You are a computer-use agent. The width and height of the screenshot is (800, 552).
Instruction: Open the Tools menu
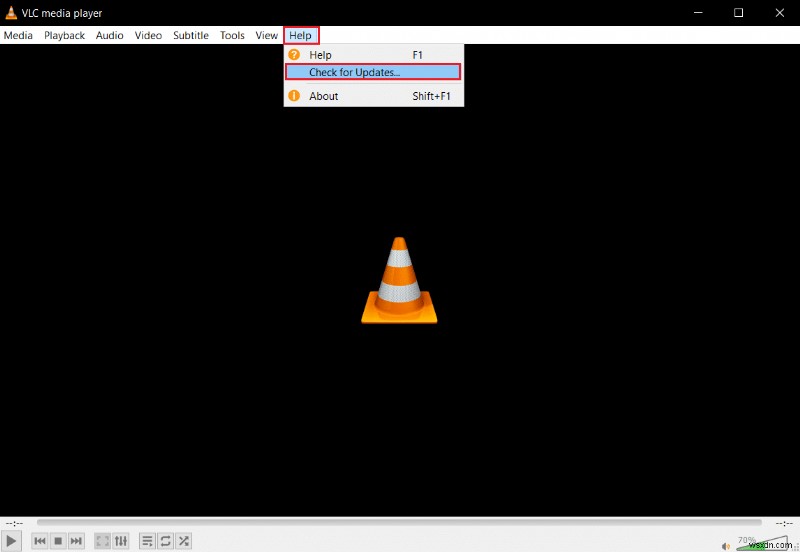(x=232, y=35)
